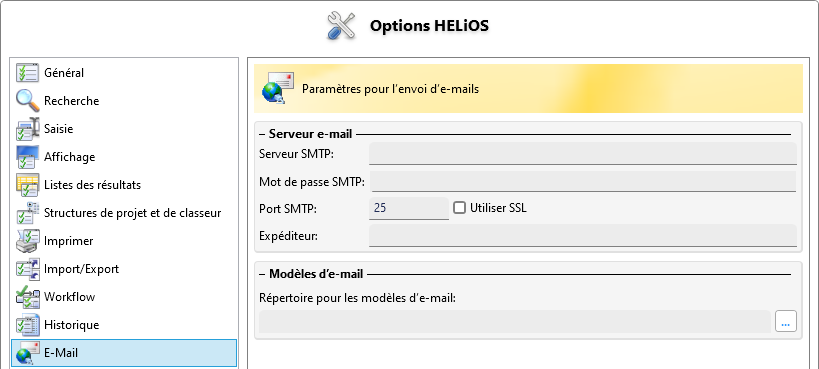Open the Général options icon
Image resolution: width=819 pixels, height=369 pixels.
click(x=27, y=73)
